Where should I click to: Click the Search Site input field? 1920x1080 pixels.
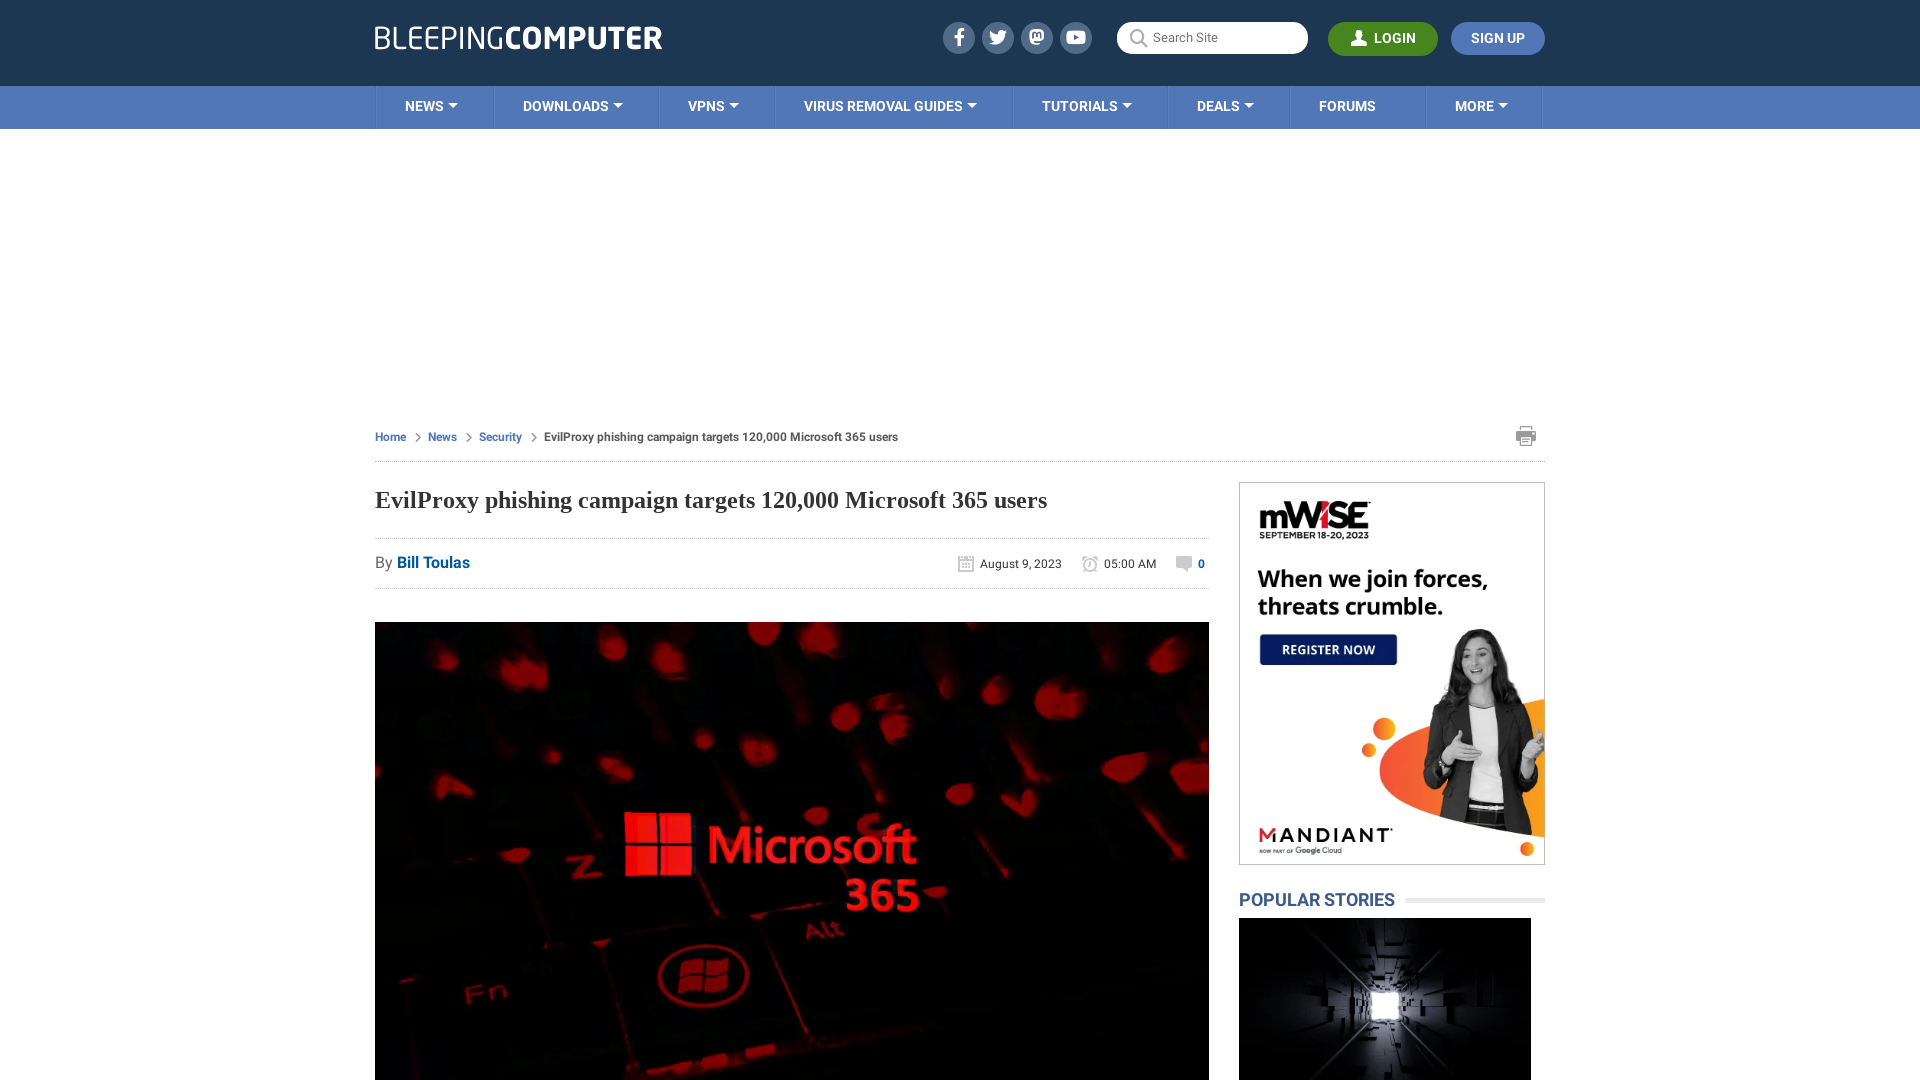tap(1212, 37)
